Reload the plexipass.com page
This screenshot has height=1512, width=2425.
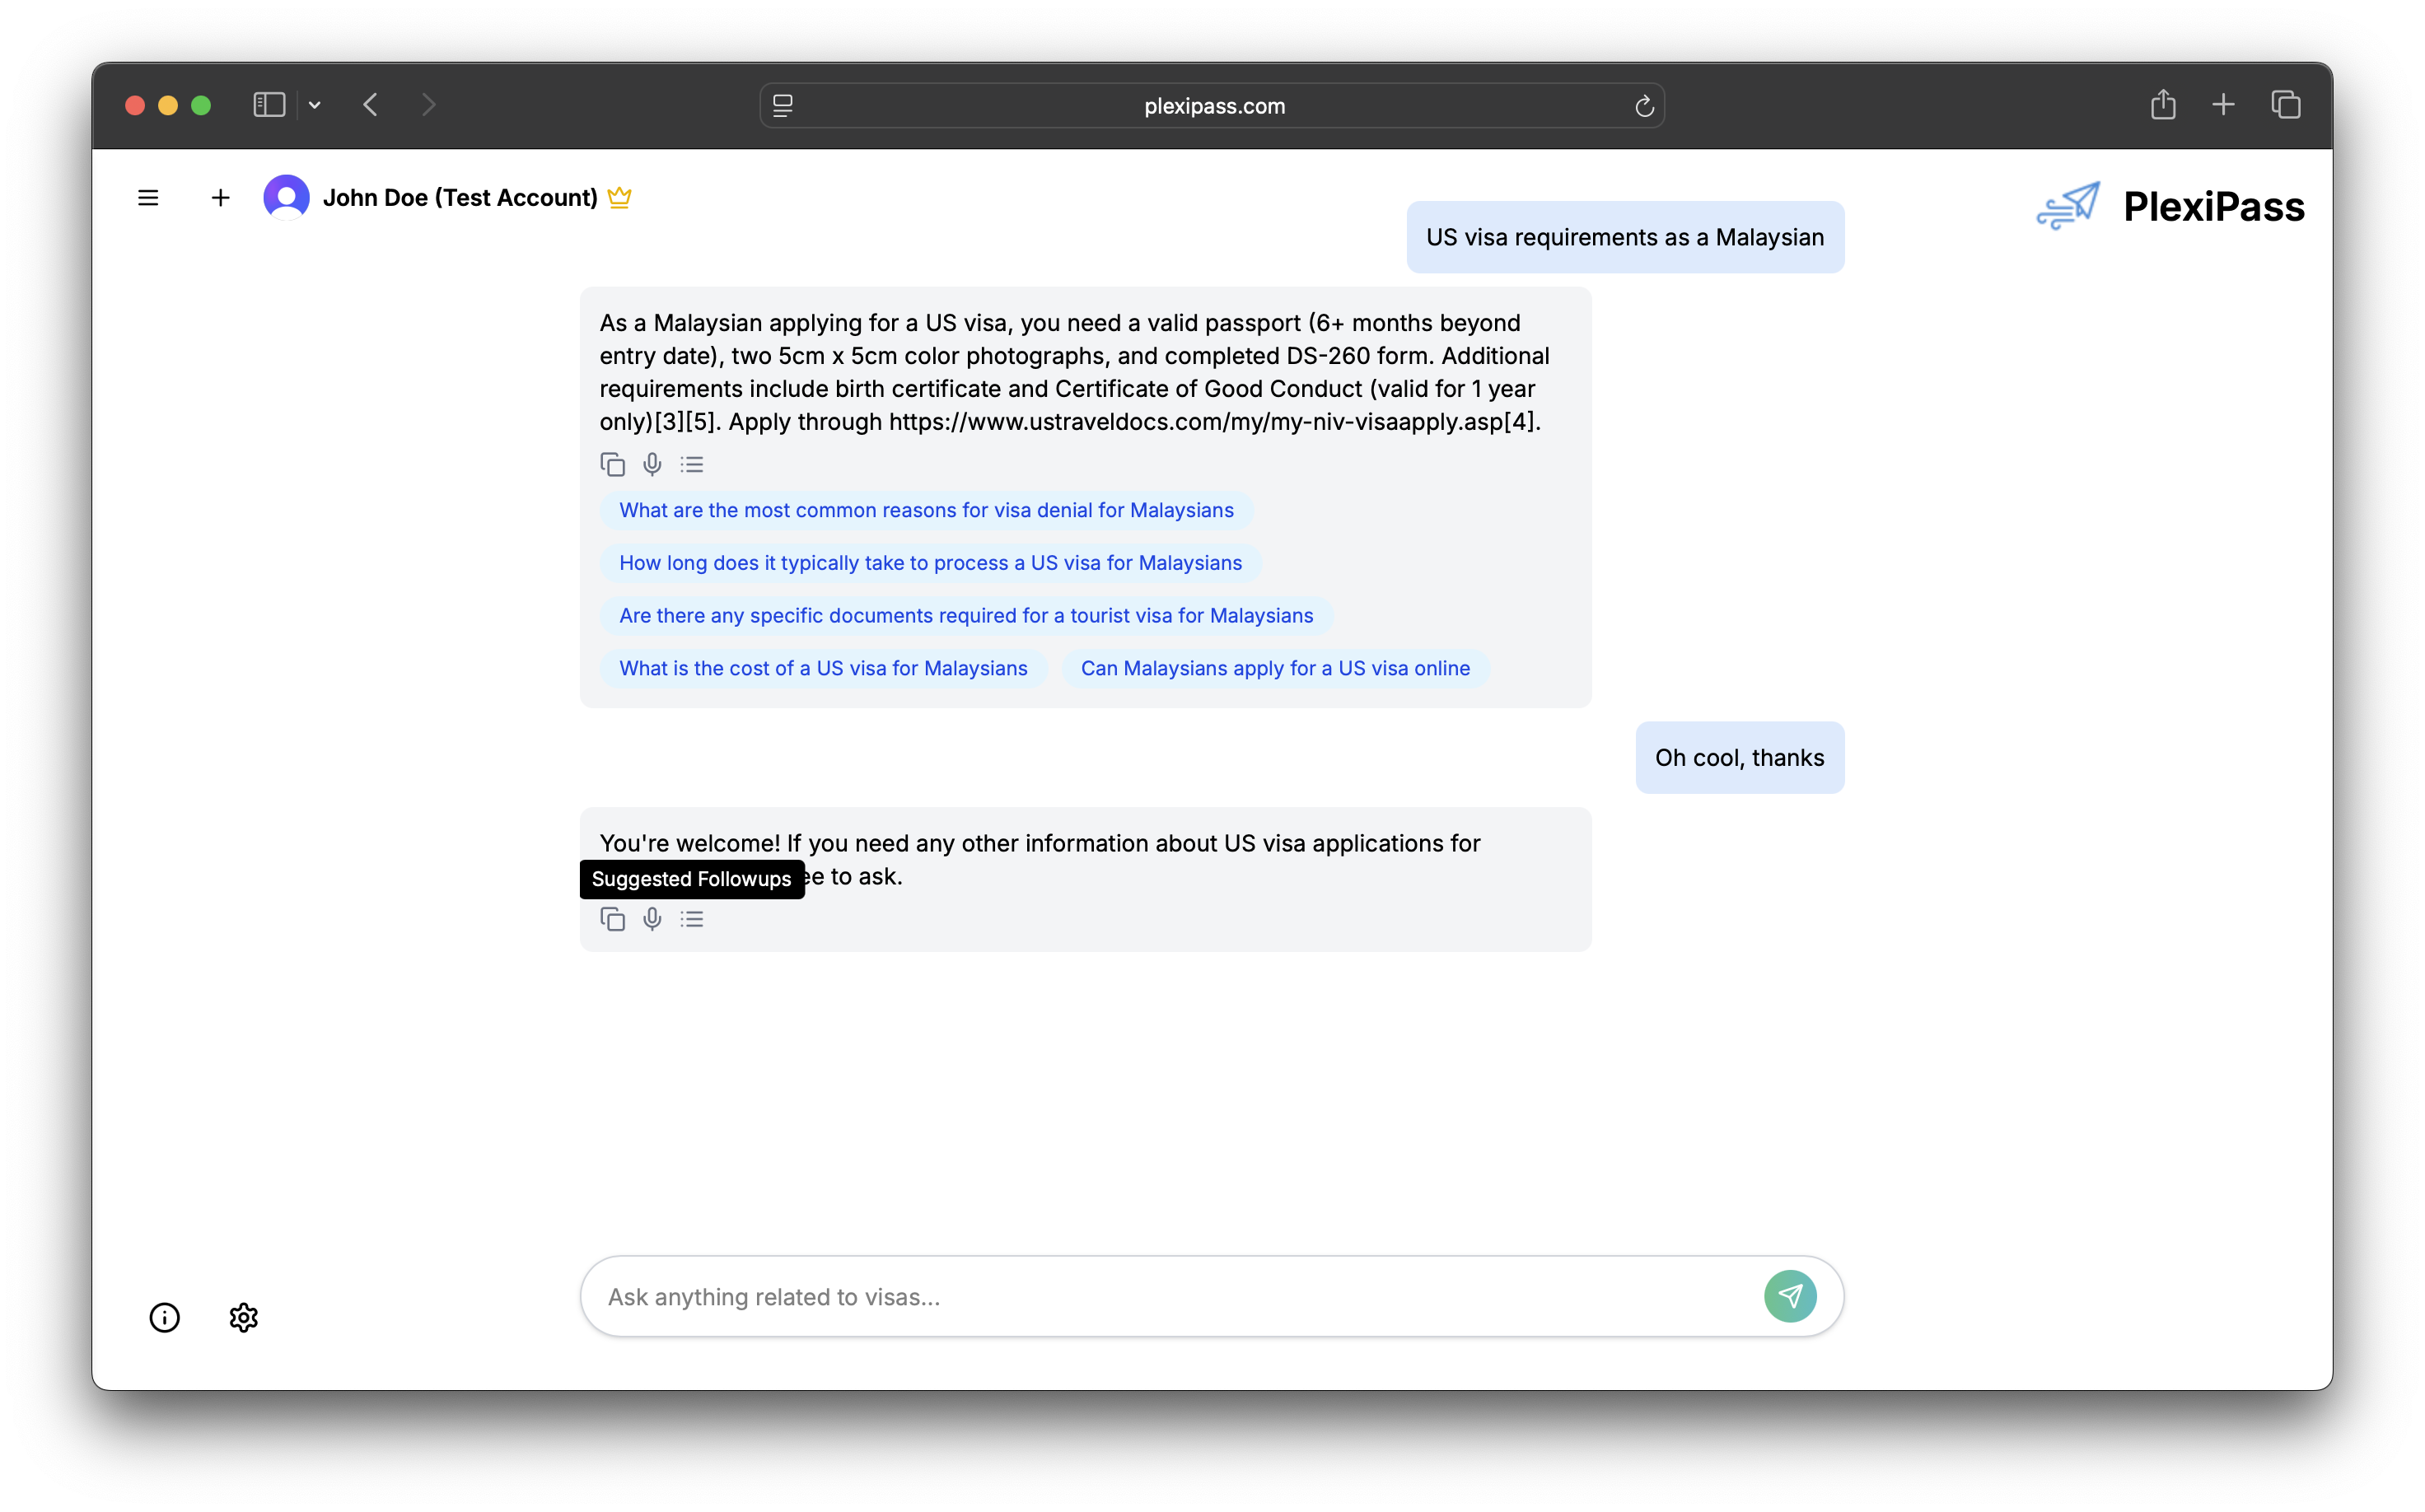tap(1643, 106)
